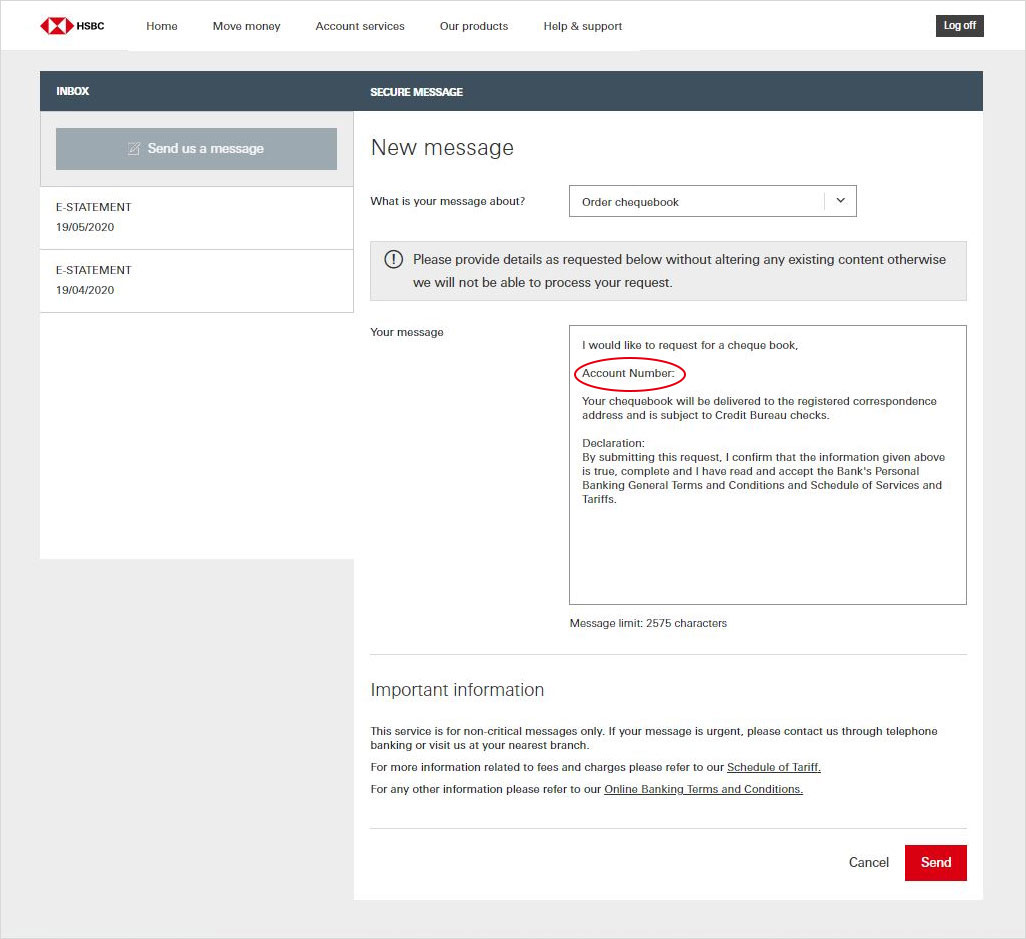Open the E-STATEMENT dated 19/04/2020
The image size is (1026, 939).
(196, 281)
